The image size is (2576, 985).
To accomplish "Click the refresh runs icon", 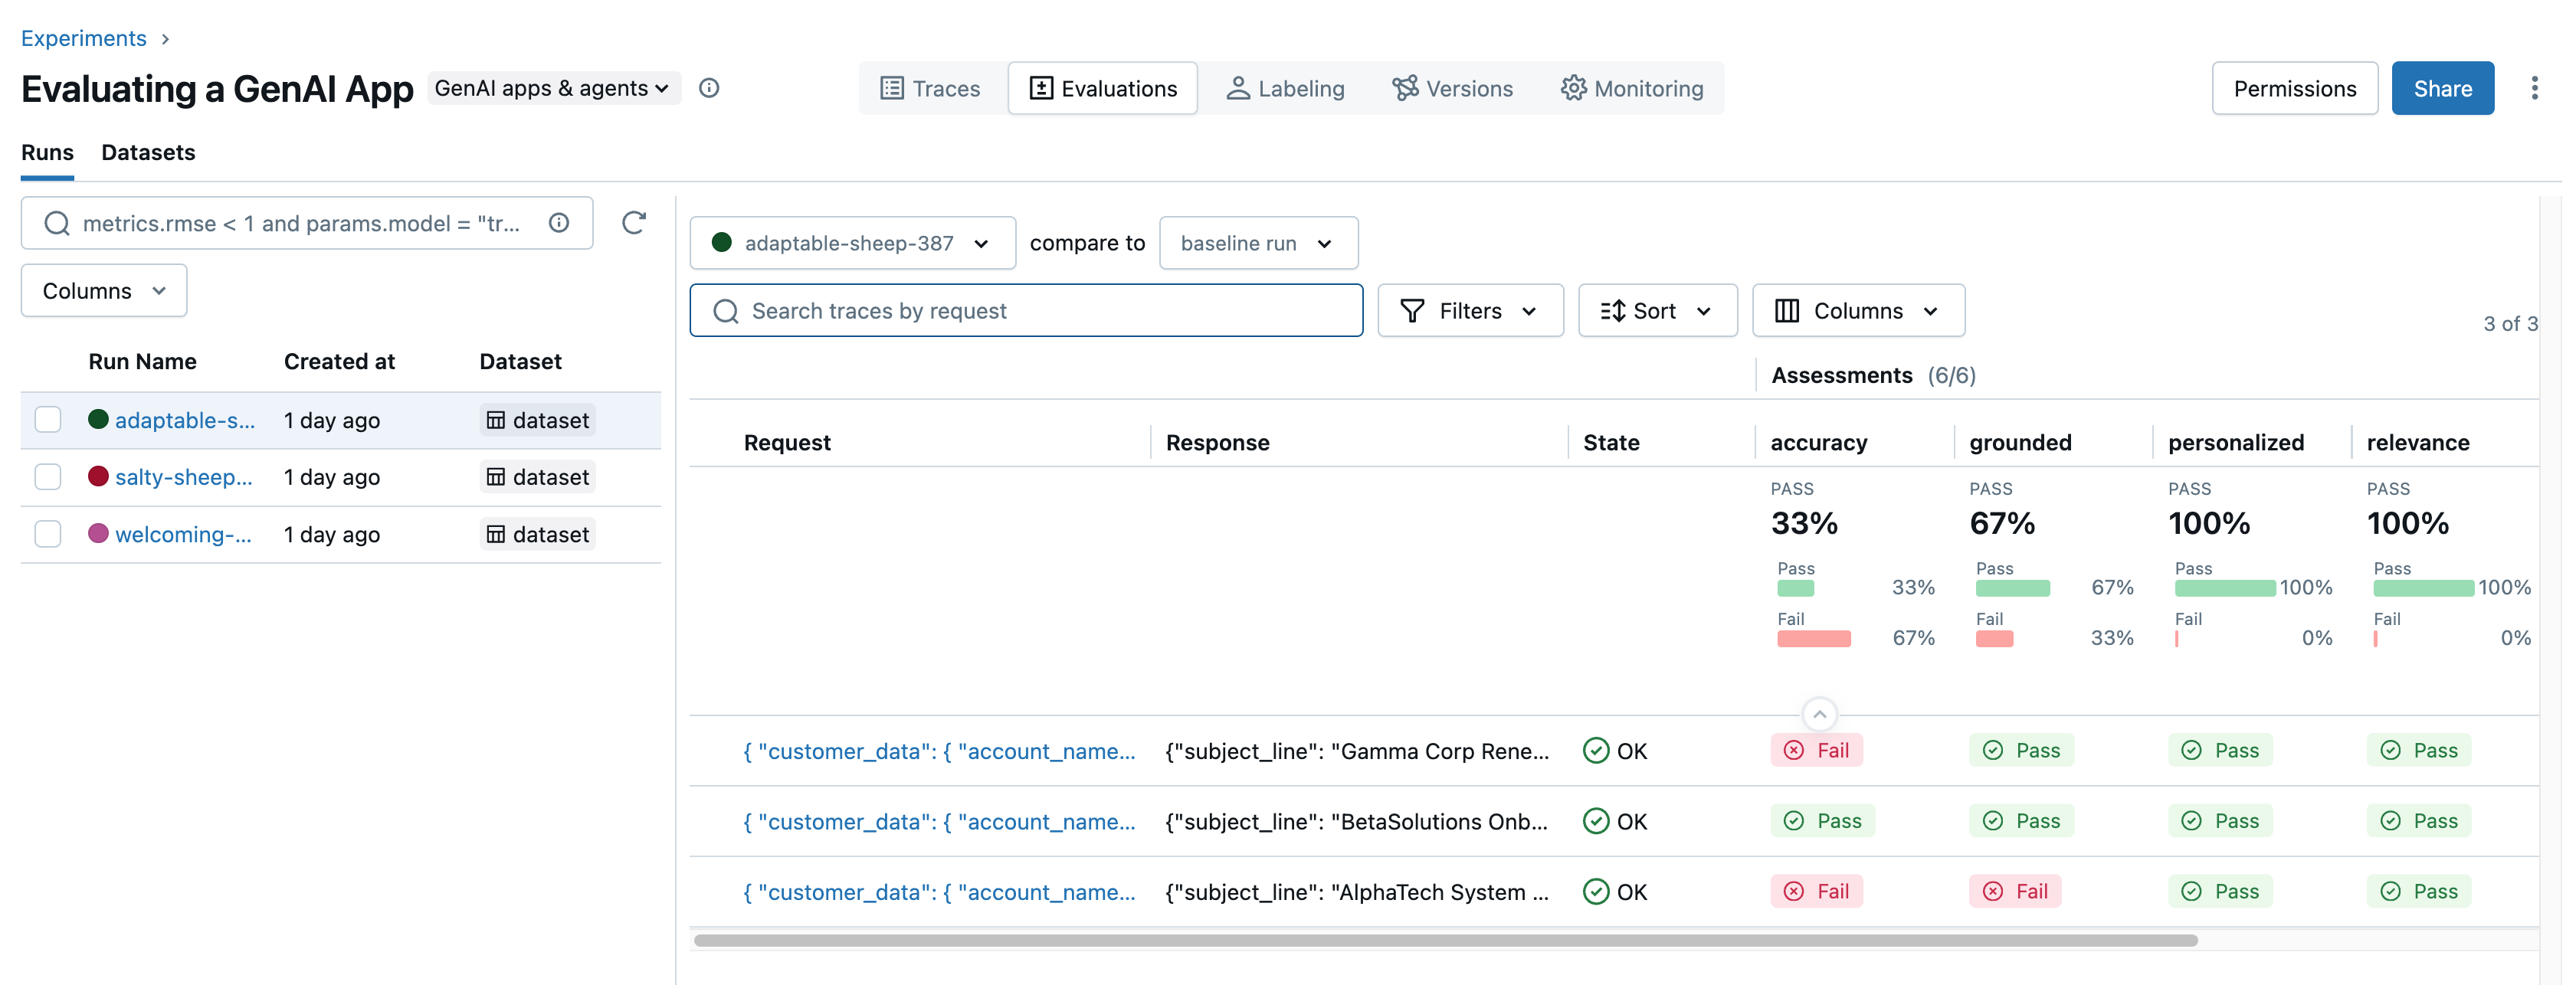I will click(x=633, y=222).
